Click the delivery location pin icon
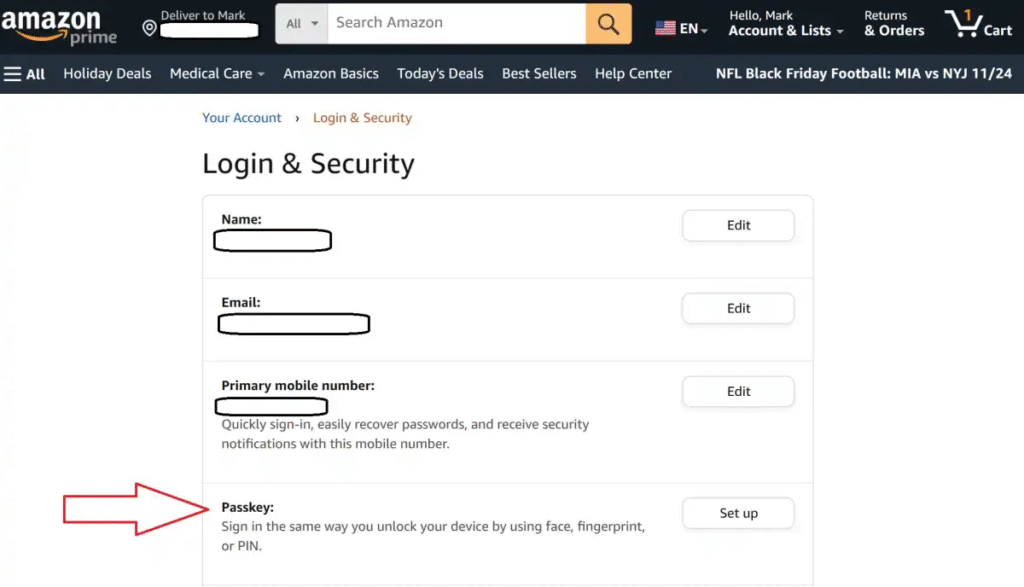This screenshot has width=1024, height=587. click(149, 28)
